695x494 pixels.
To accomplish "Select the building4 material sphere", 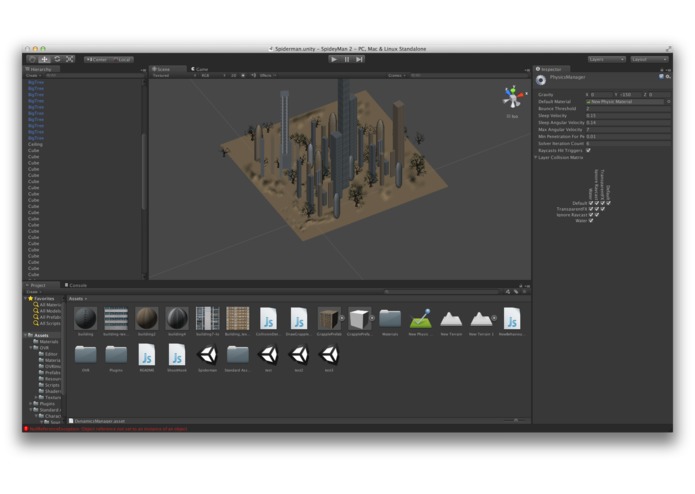I will [x=177, y=321].
